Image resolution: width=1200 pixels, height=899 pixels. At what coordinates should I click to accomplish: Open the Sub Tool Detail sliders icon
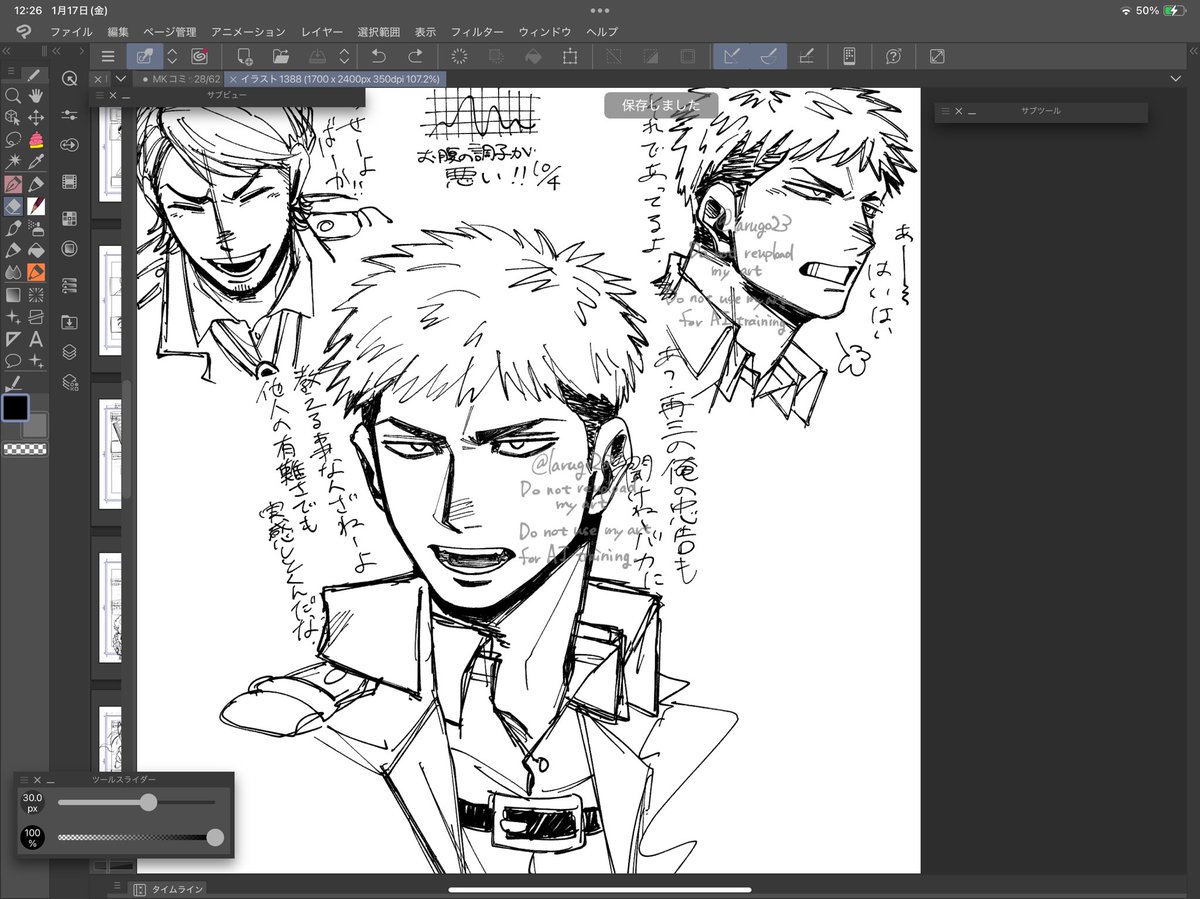coord(69,115)
